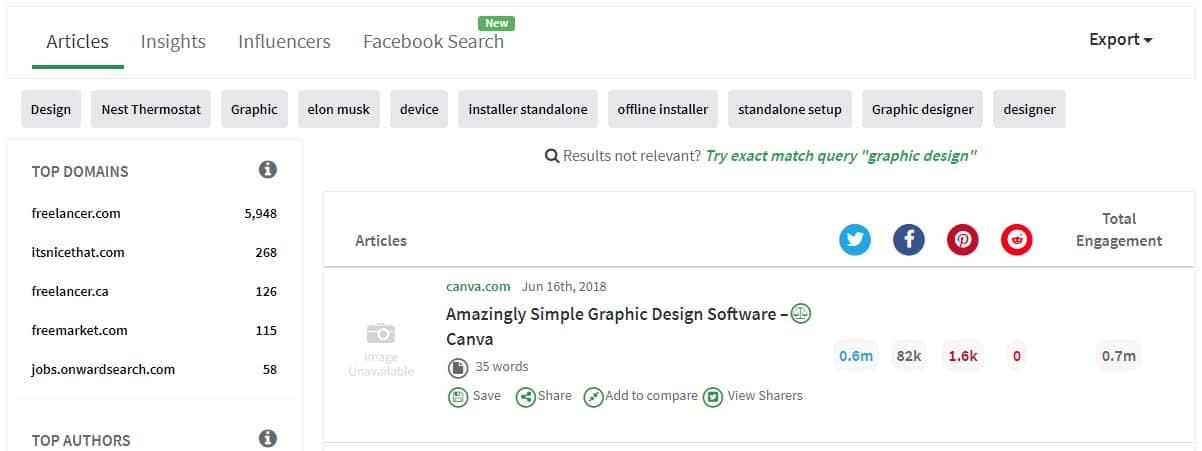Select the Nest Thermostat keyword tag
This screenshot has height=451, width=1202.
[x=151, y=109]
